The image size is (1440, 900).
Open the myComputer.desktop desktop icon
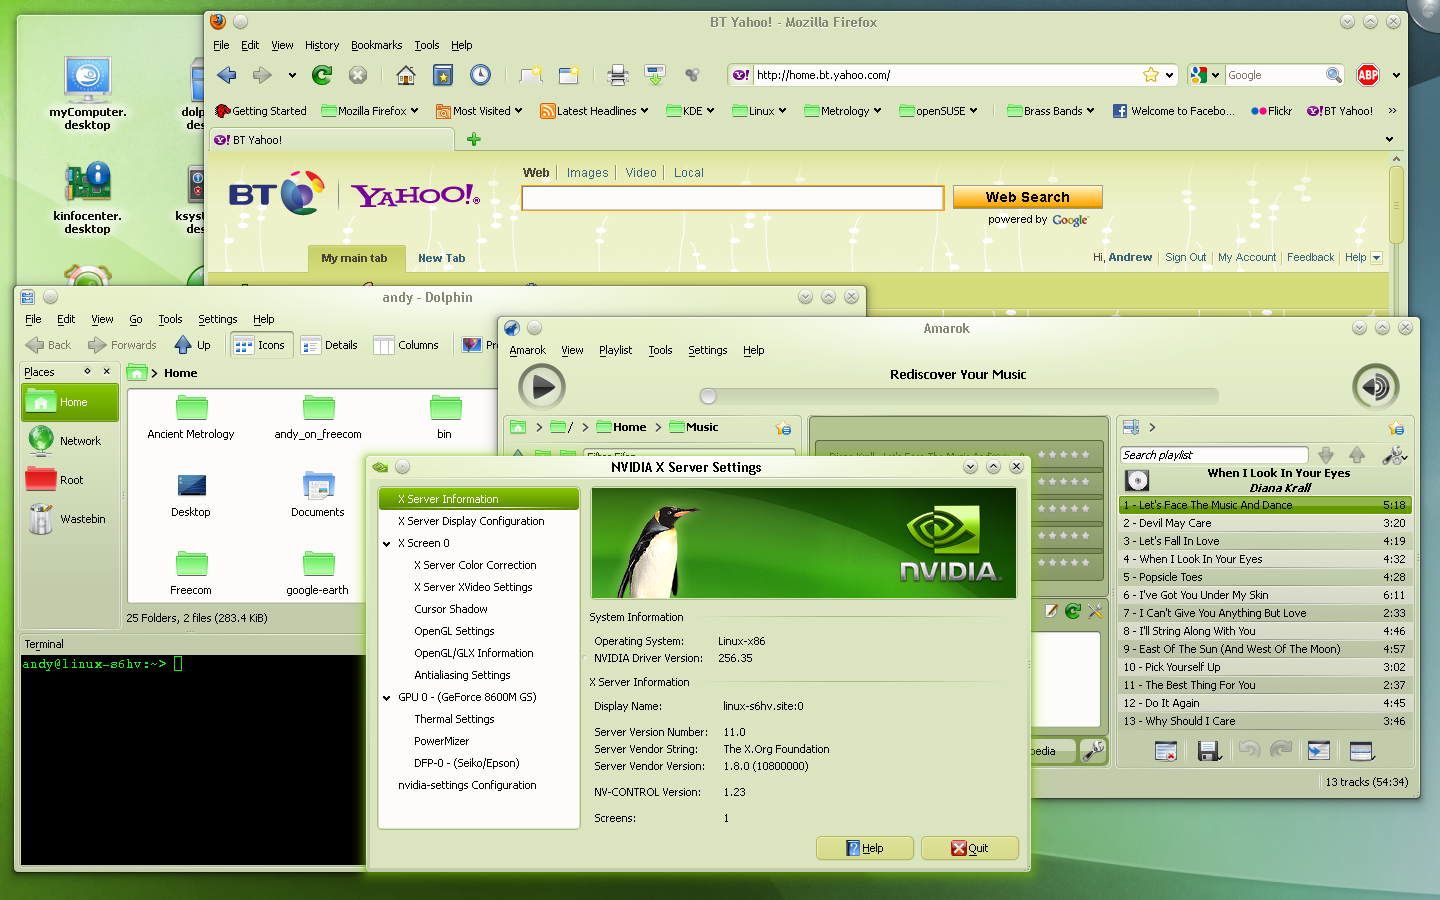coord(88,92)
